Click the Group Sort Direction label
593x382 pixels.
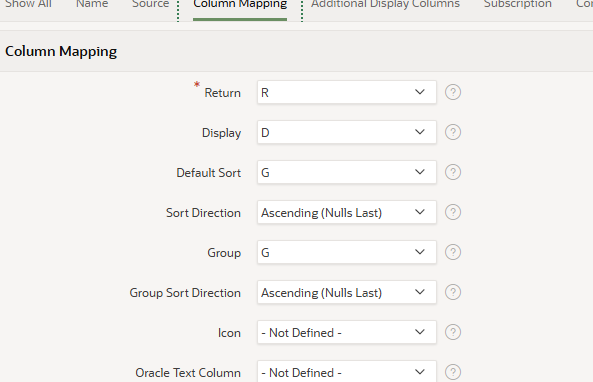tap(185, 293)
